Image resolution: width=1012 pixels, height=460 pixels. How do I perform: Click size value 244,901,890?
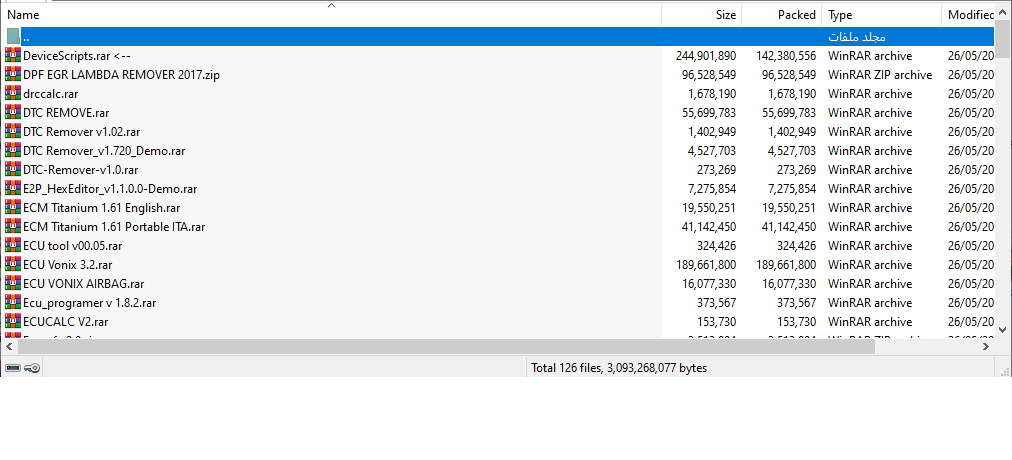pos(705,55)
